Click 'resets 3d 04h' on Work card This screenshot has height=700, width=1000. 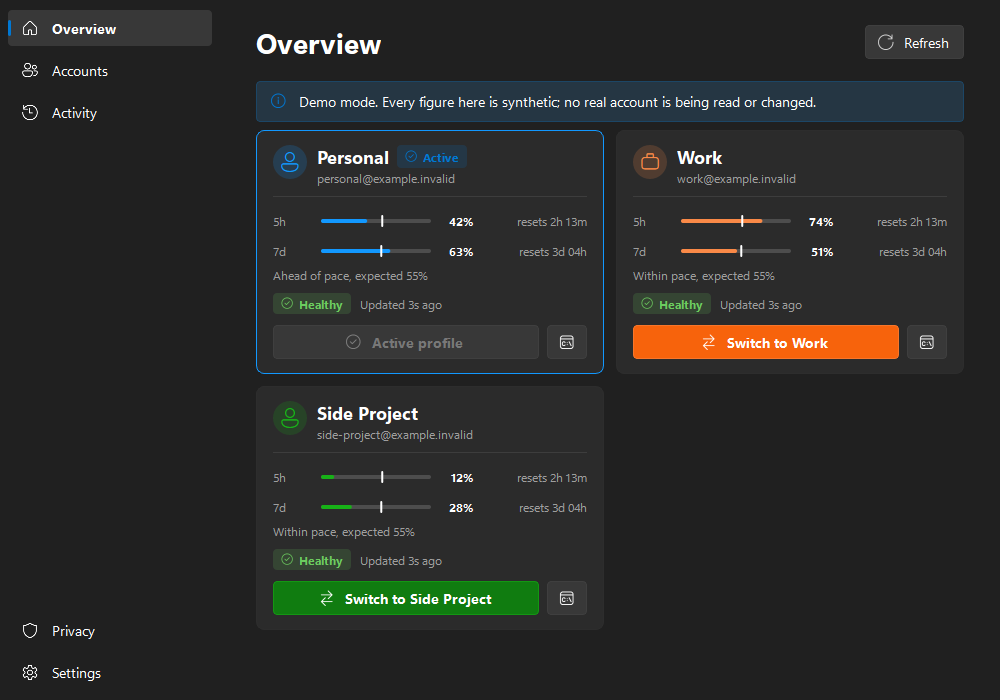point(913,252)
